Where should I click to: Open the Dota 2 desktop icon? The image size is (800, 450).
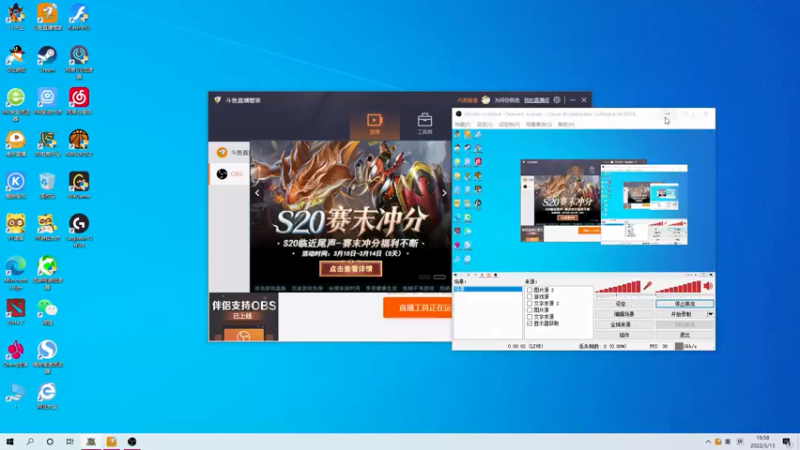pyautogui.click(x=16, y=312)
